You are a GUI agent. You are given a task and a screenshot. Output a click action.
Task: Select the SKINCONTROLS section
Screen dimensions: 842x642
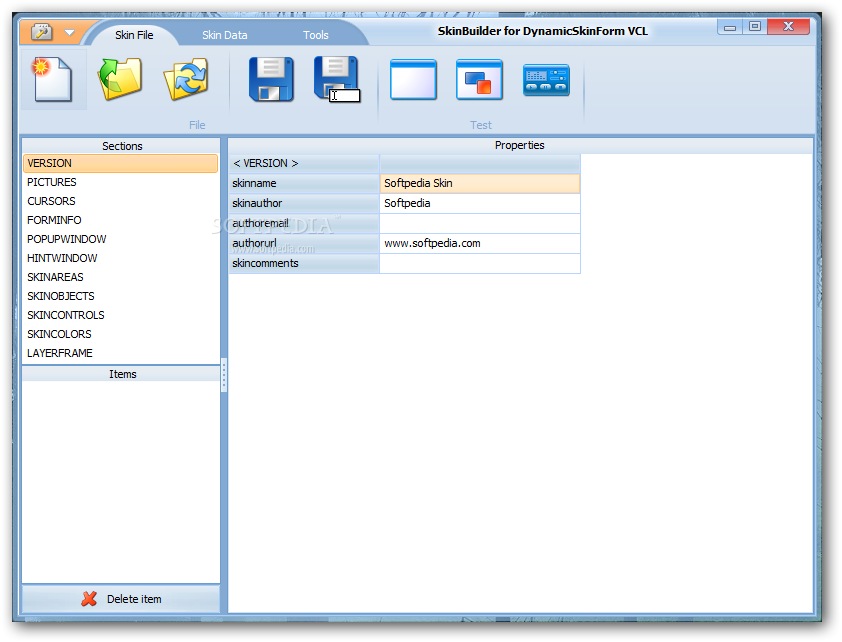tap(120, 315)
